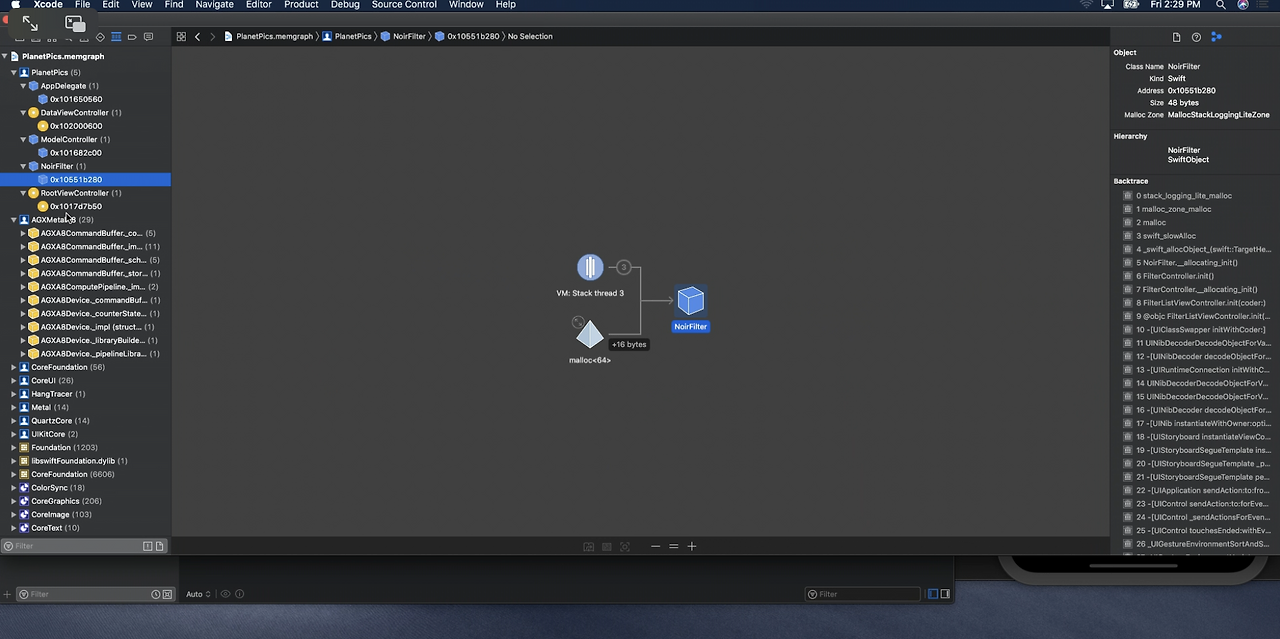Open the Debug menu

pos(345,5)
